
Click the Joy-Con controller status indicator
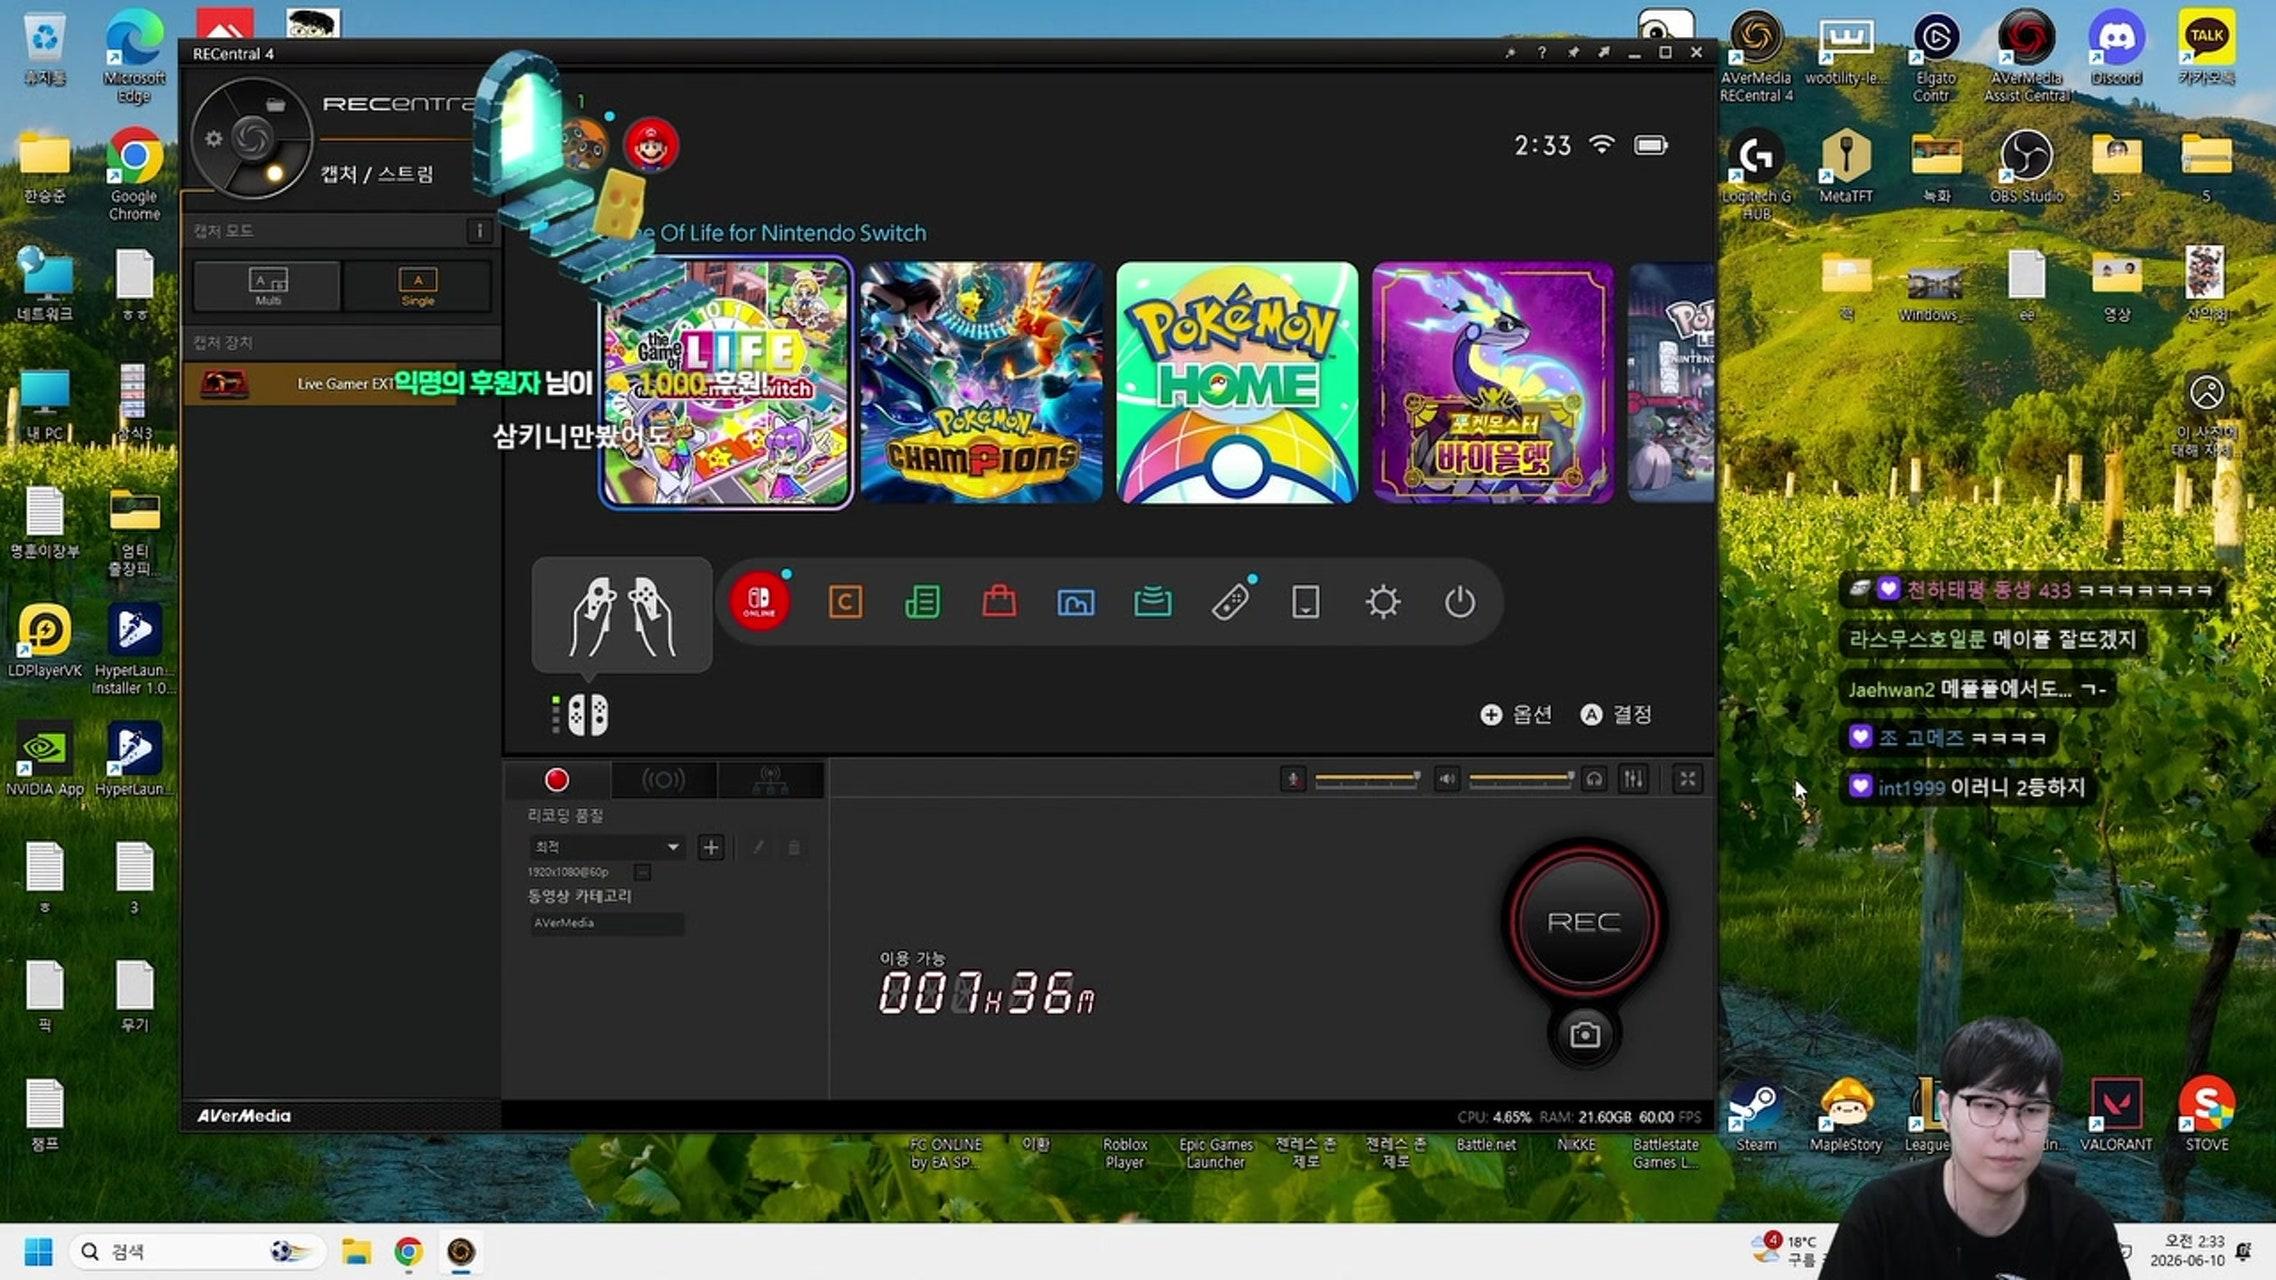click(x=581, y=715)
